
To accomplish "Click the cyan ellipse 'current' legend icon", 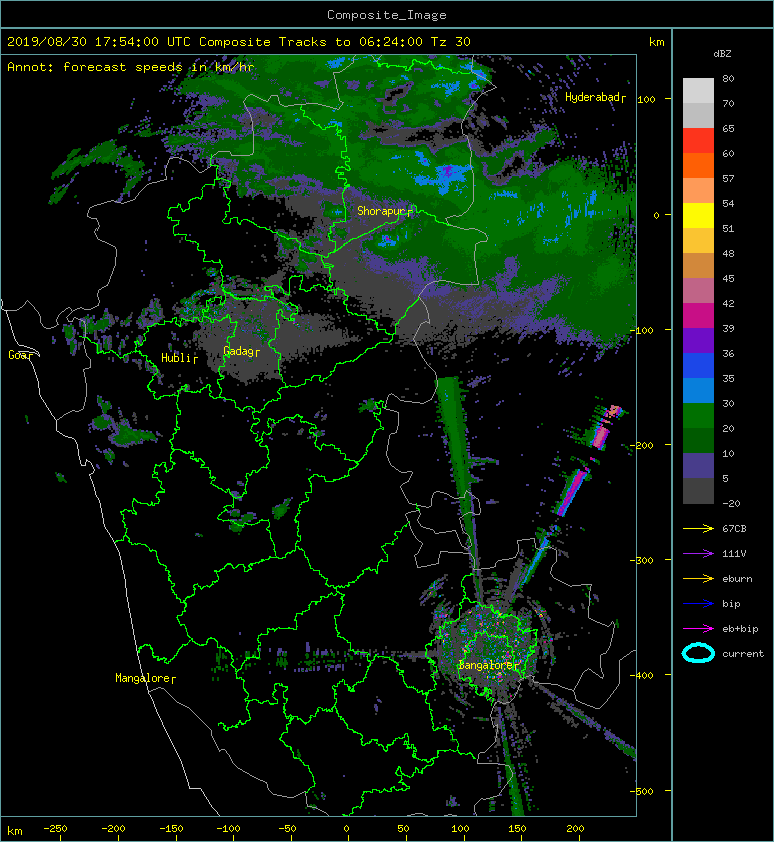I will pos(698,653).
